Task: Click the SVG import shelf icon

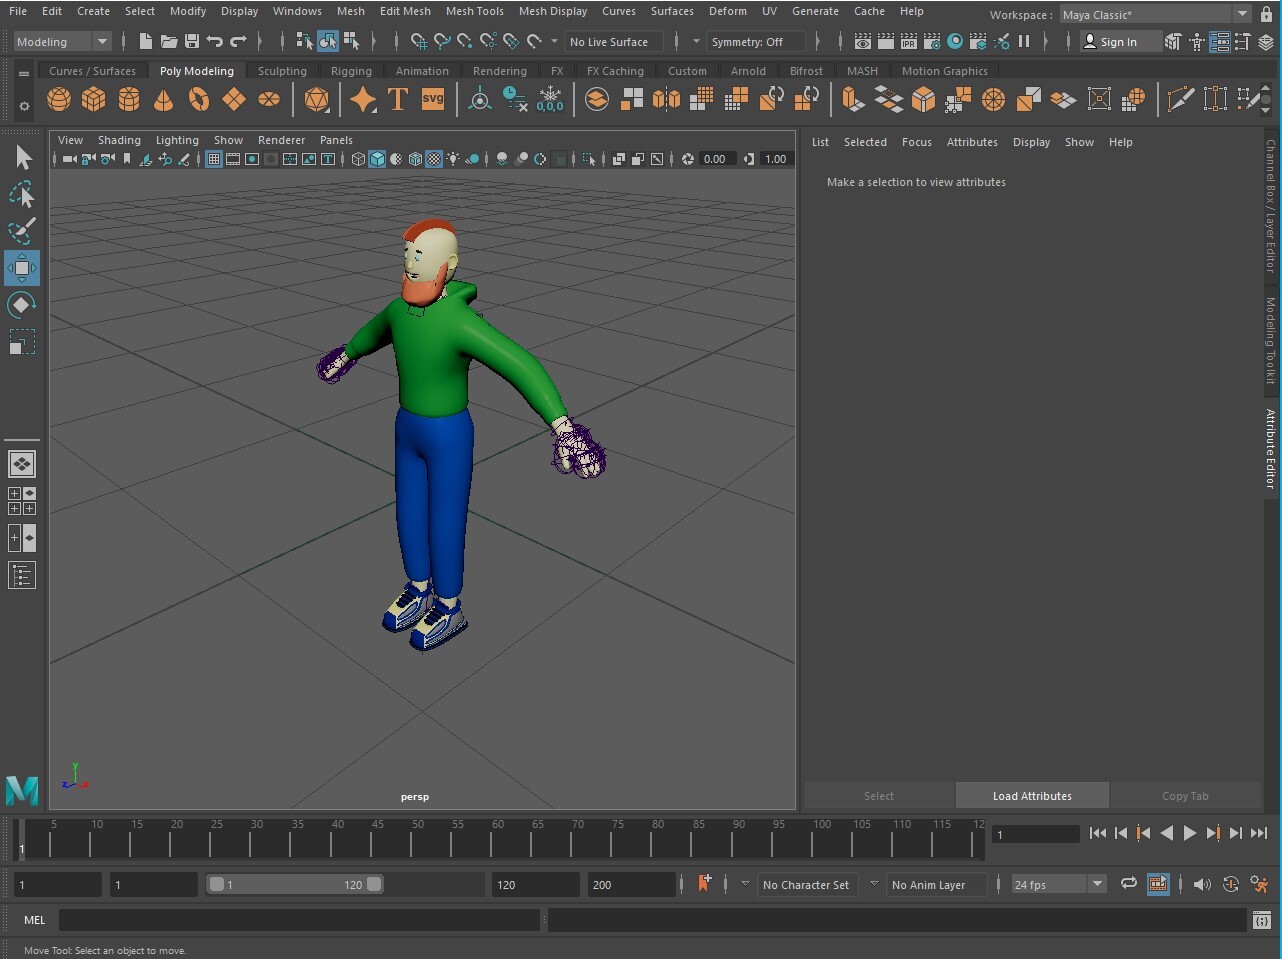Action: [433, 99]
